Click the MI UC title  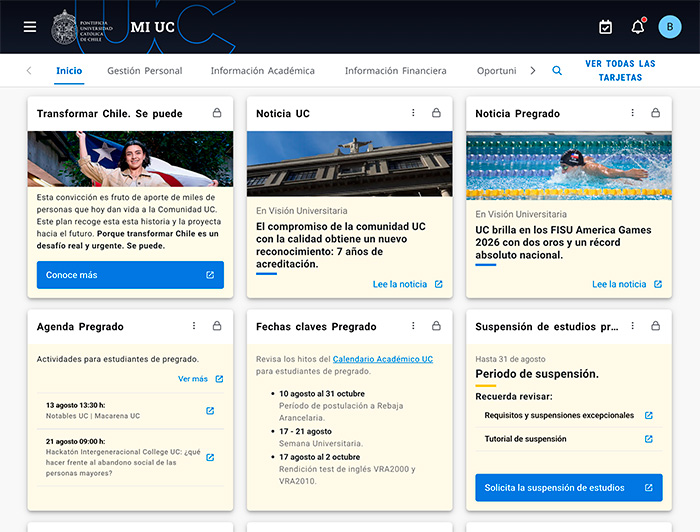(153, 27)
